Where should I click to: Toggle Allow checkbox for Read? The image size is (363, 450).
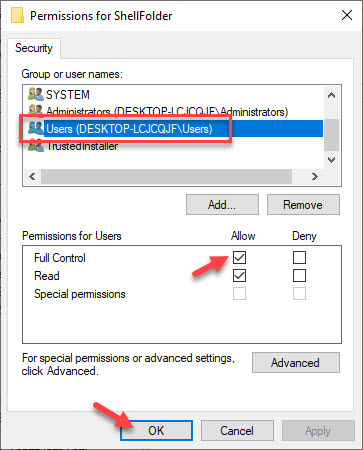[239, 276]
